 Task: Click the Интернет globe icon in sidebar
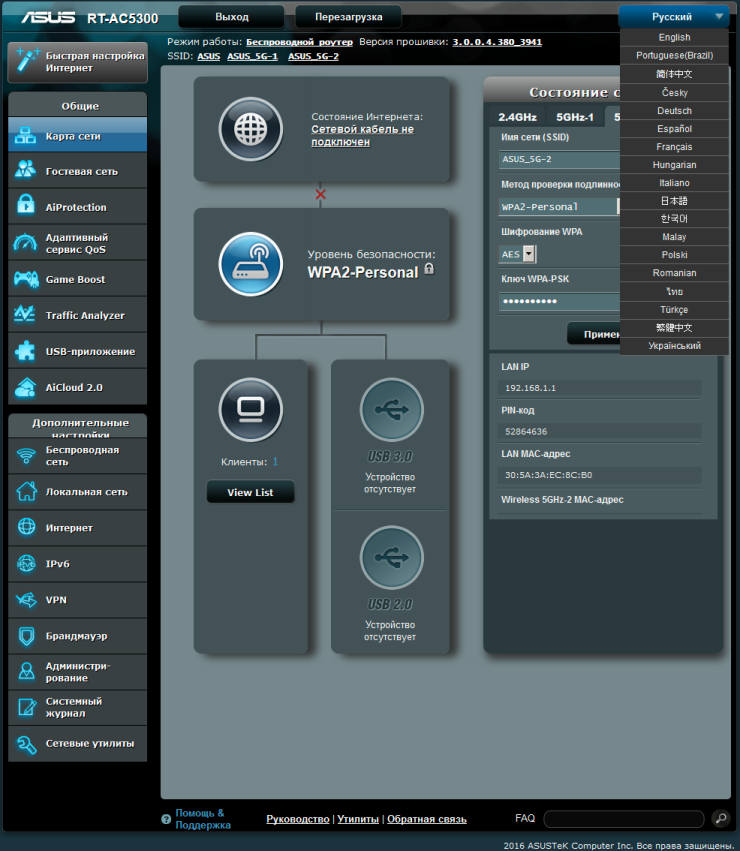click(26, 526)
